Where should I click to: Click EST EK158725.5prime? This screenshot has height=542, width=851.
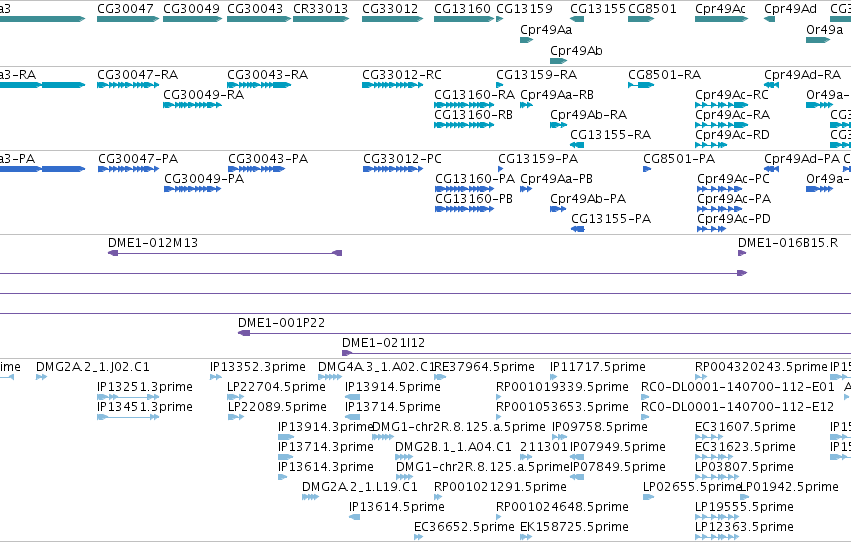click(526, 537)
